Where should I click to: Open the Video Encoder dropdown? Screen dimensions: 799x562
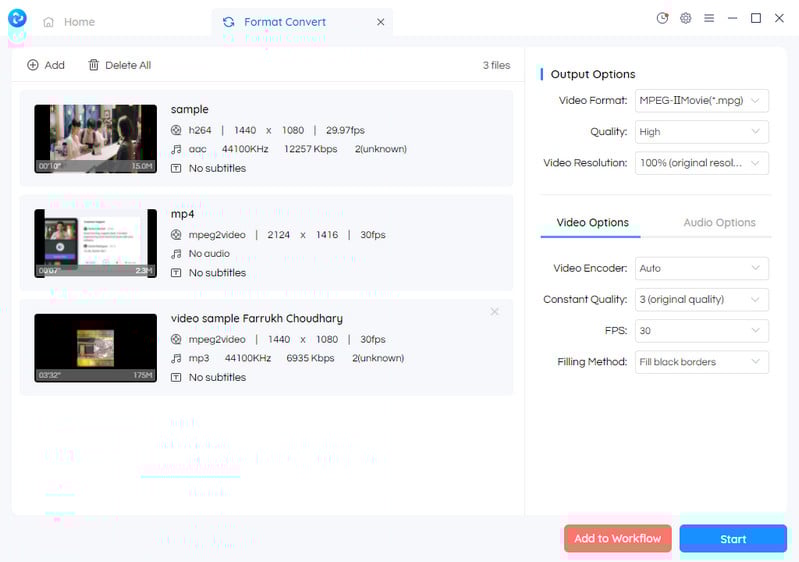pos(702,268)
